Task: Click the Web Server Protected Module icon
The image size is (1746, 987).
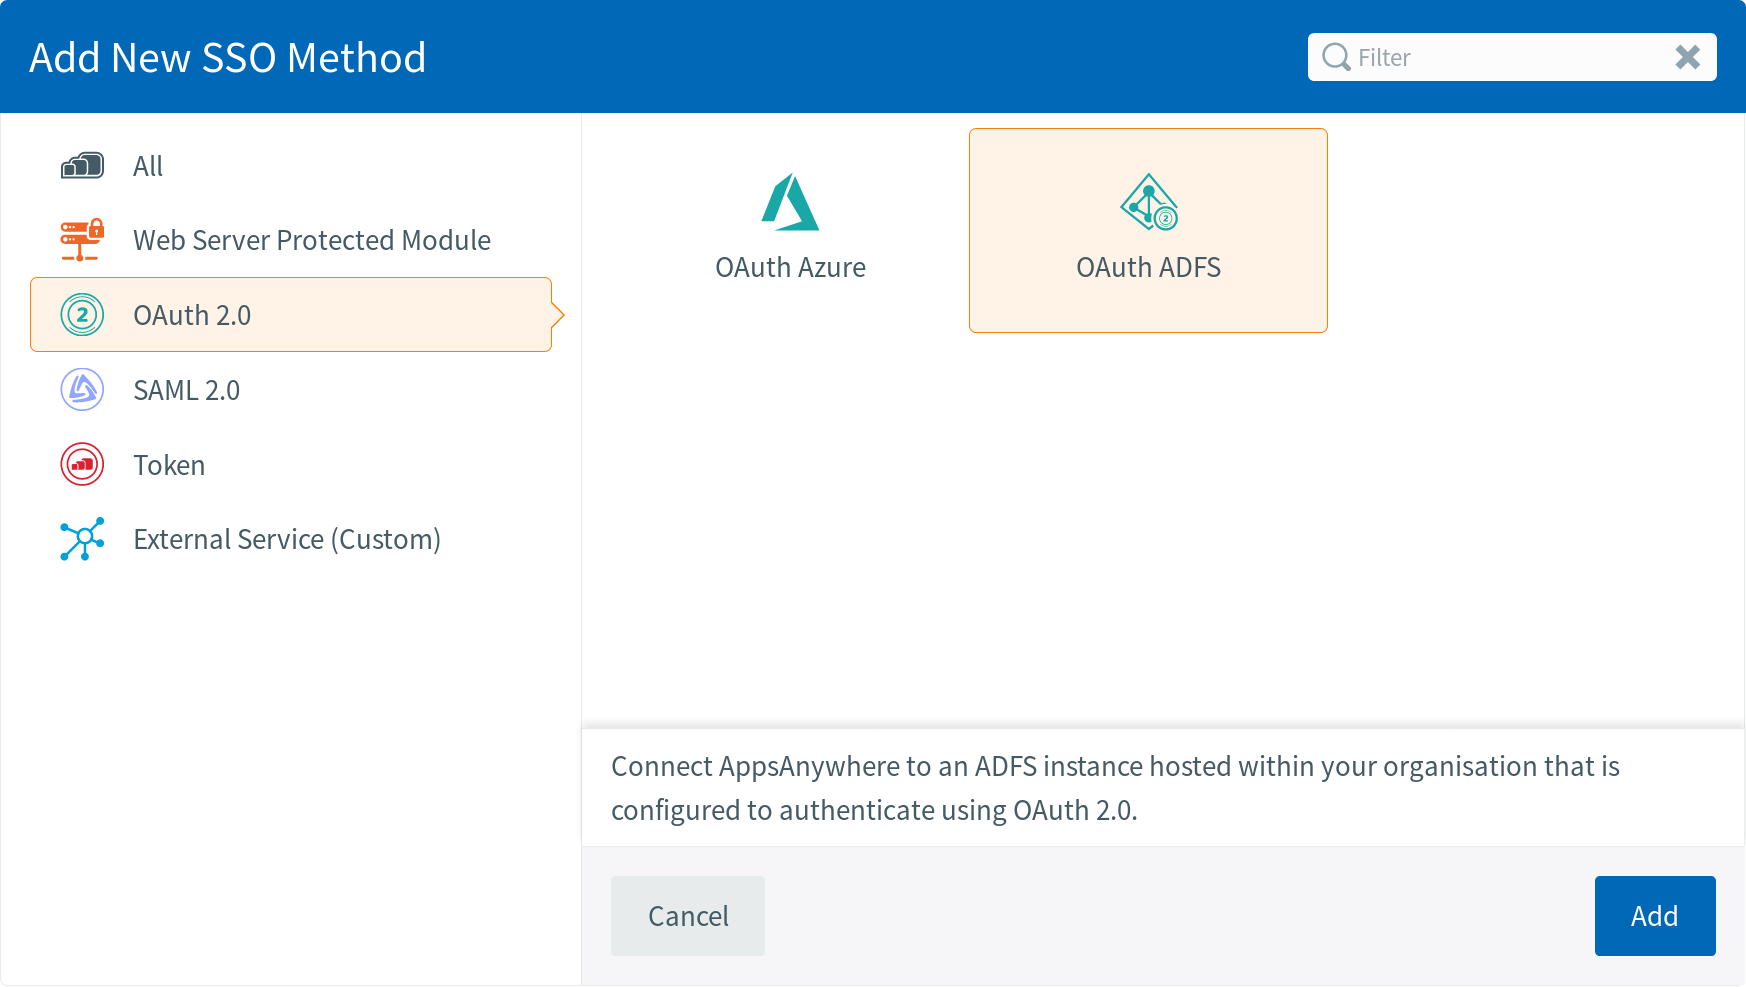Action: coord(82,240)
